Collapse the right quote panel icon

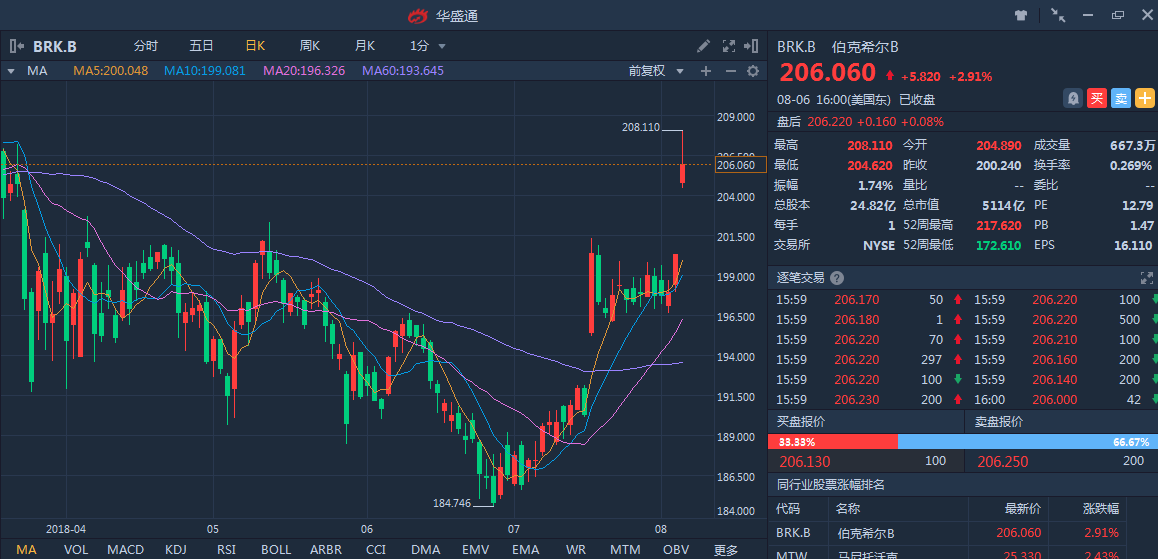pyautogui.click(x=752, y=47)
